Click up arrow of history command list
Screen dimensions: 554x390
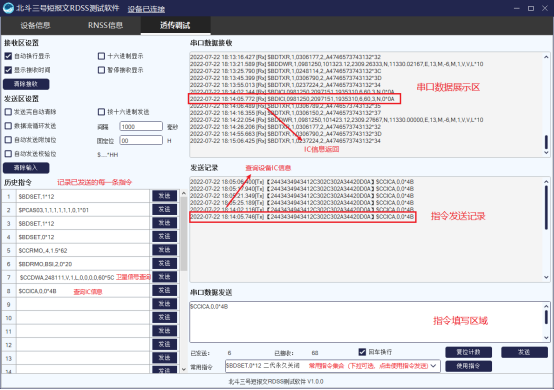(x=184, y=193)
